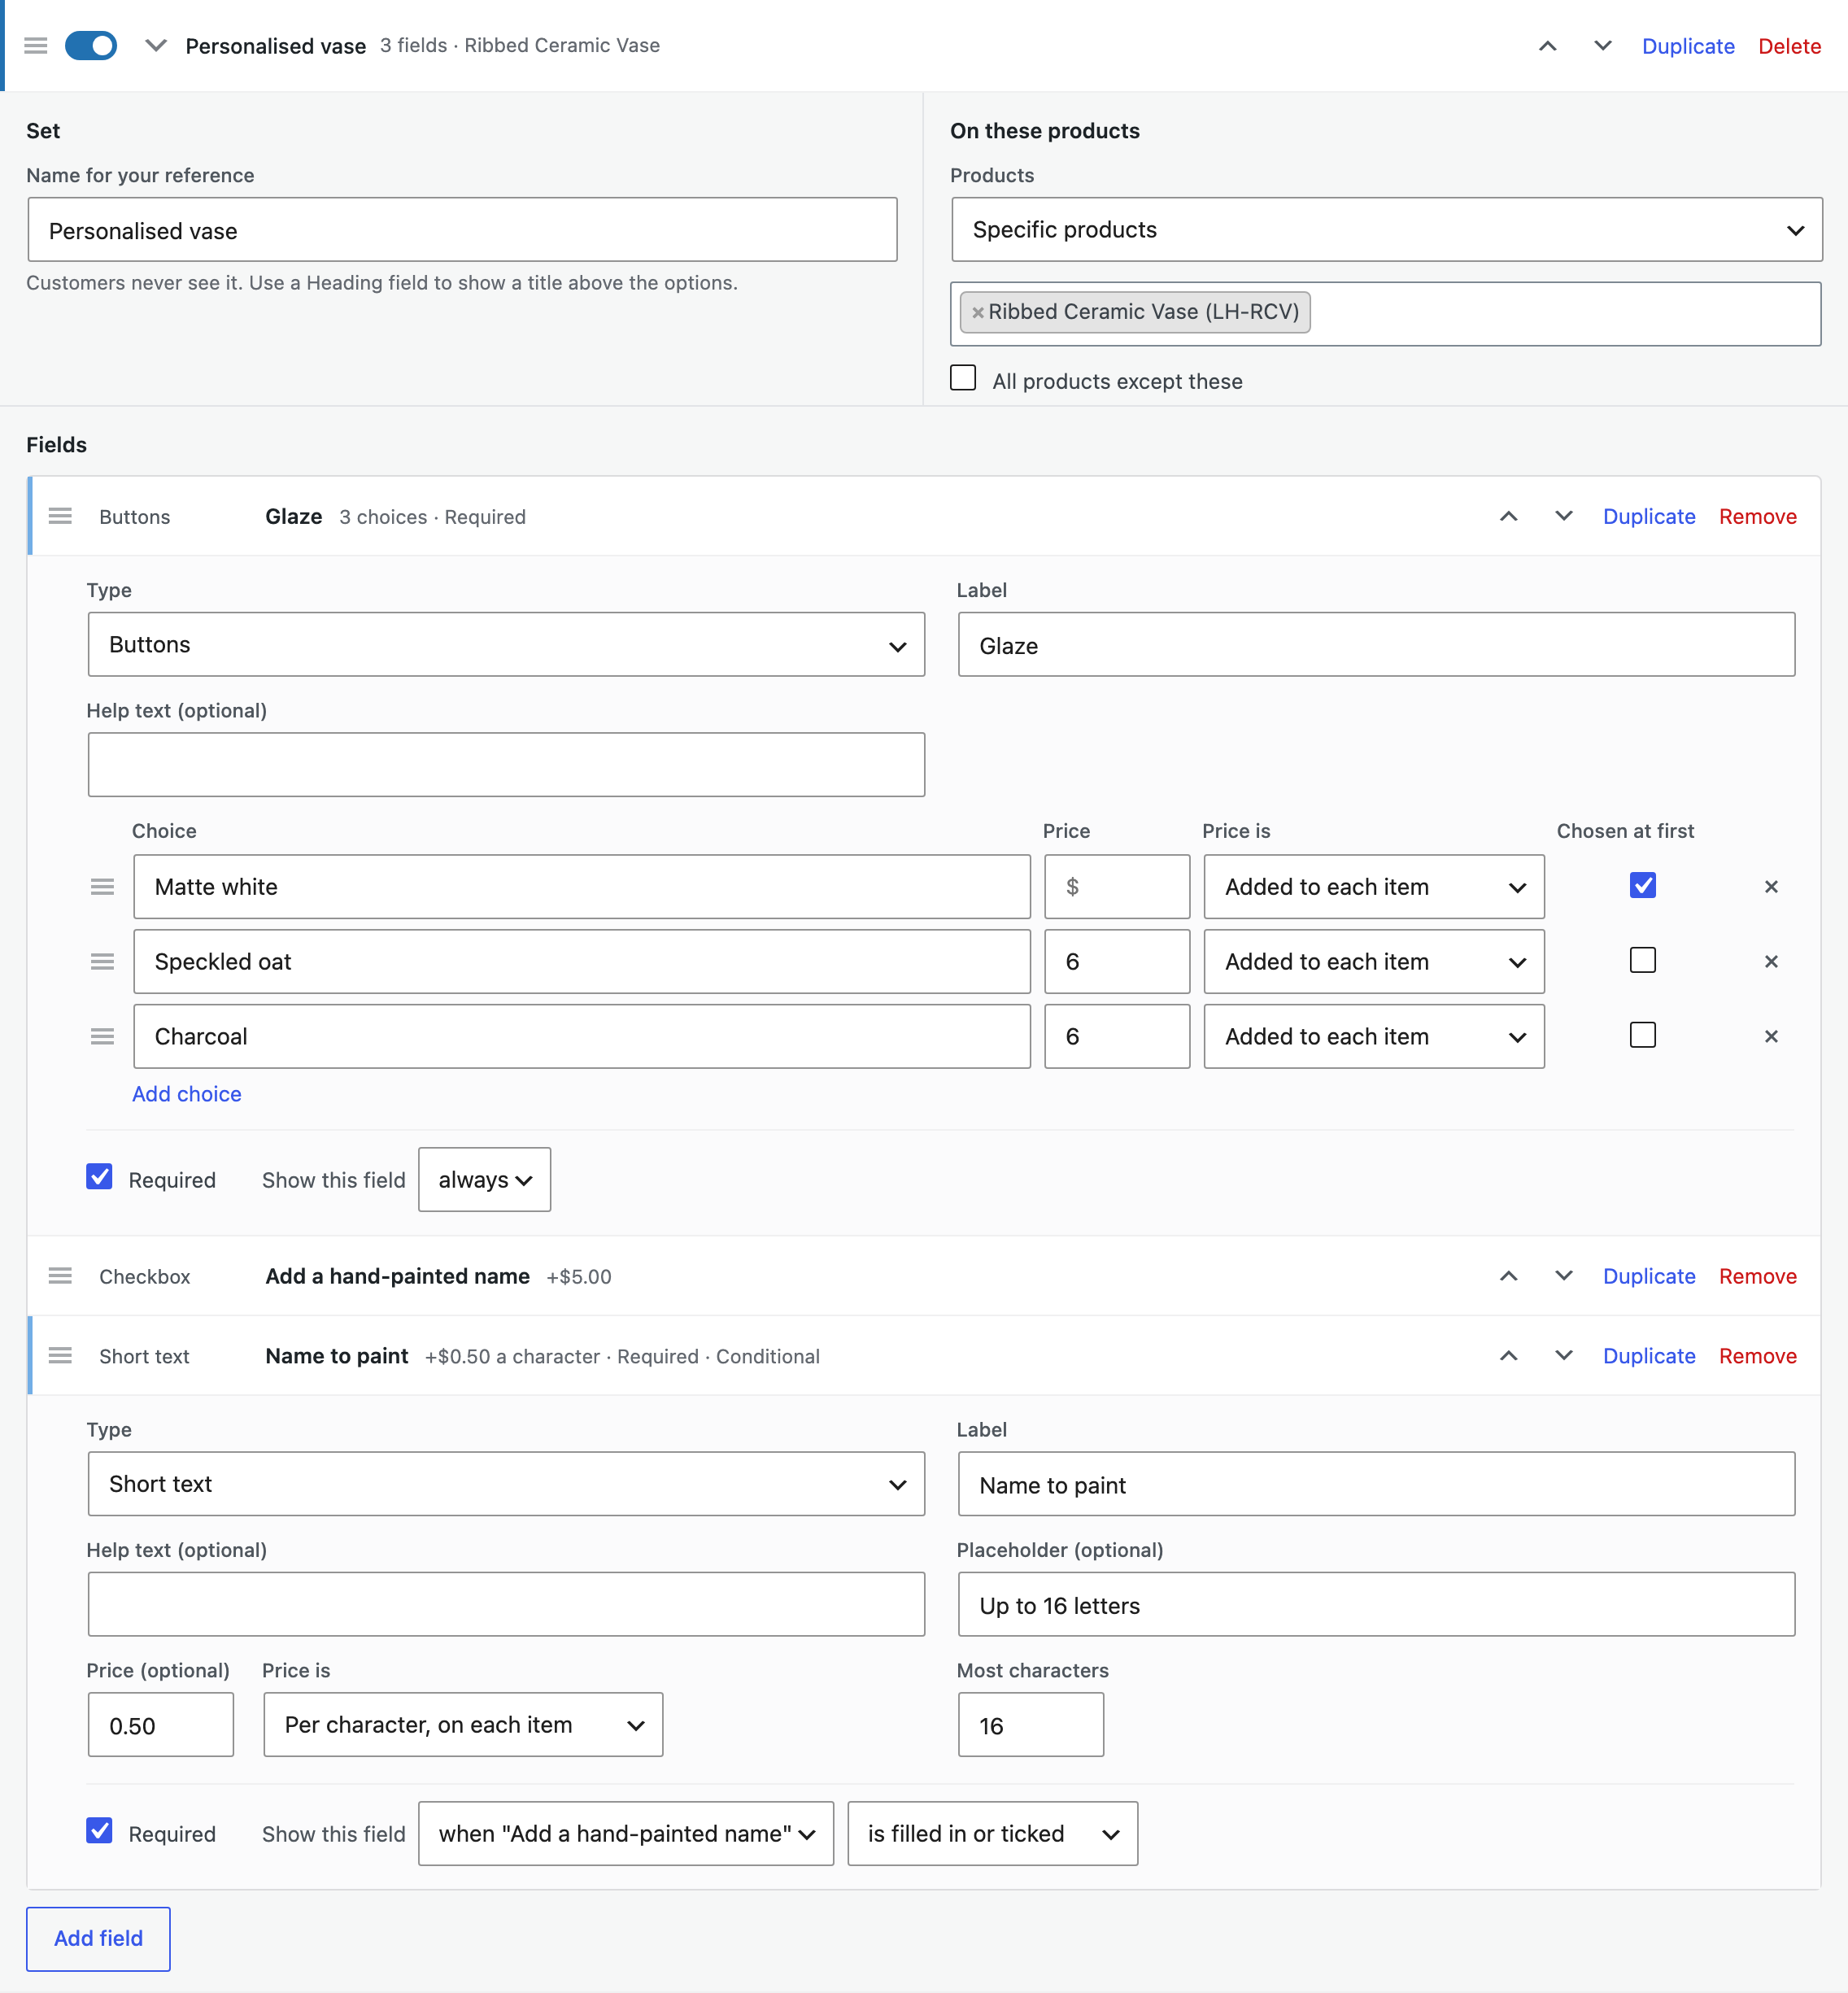Click the Add field button

tap(98, 1939)
